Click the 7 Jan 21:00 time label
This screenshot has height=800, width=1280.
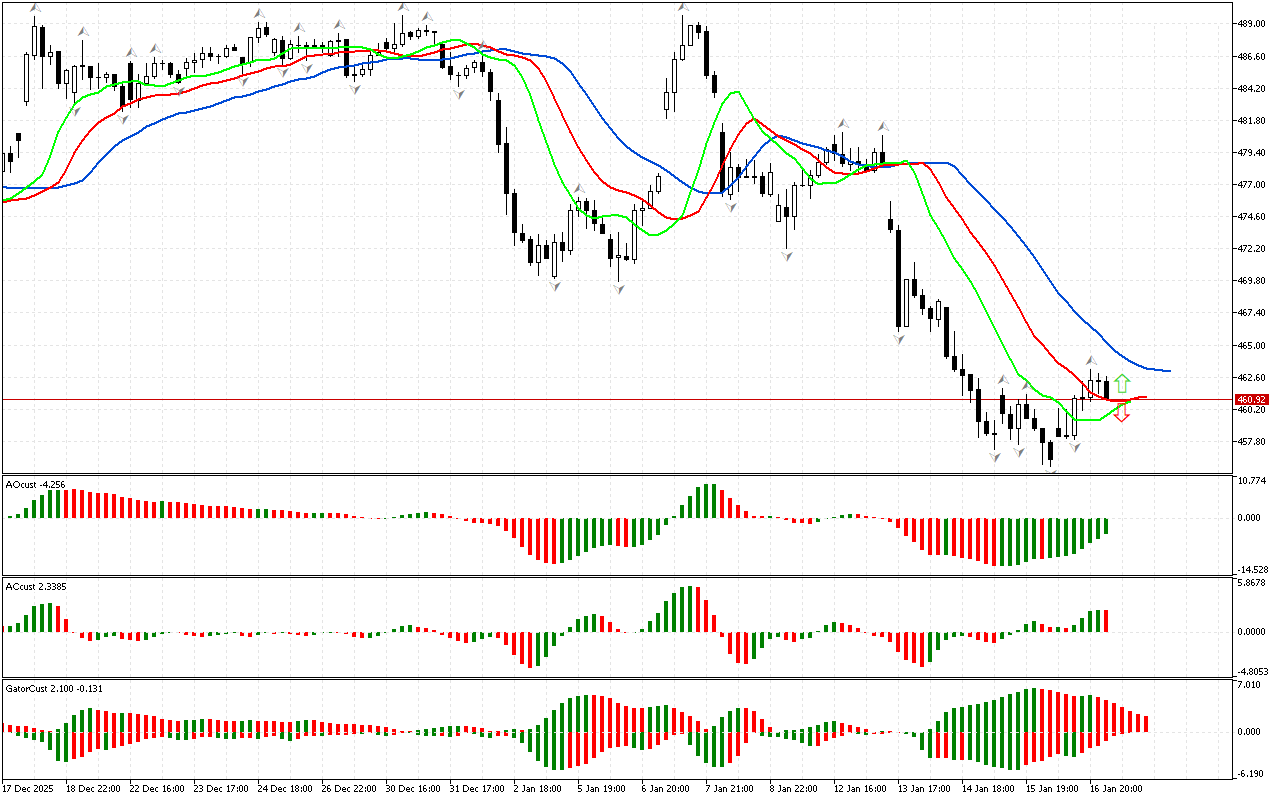pyautogui.click(x=730, y=788)
